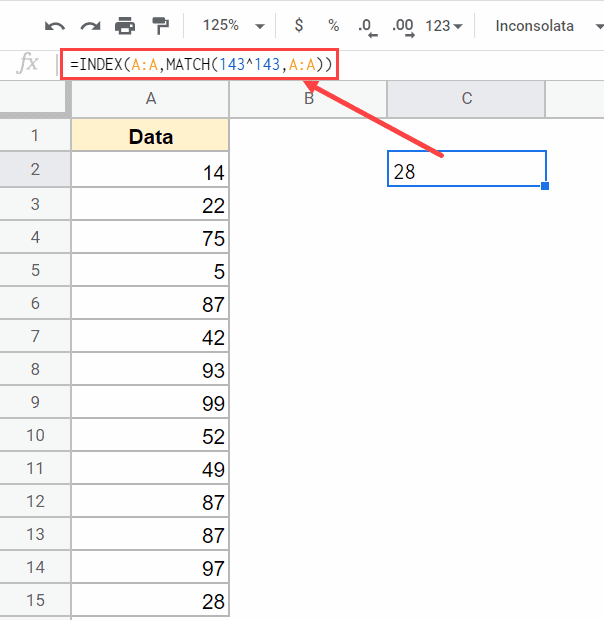Click cell A9 containing 99
The height and width of the screenshot is (620, 604).
click(x=150, y=402)
